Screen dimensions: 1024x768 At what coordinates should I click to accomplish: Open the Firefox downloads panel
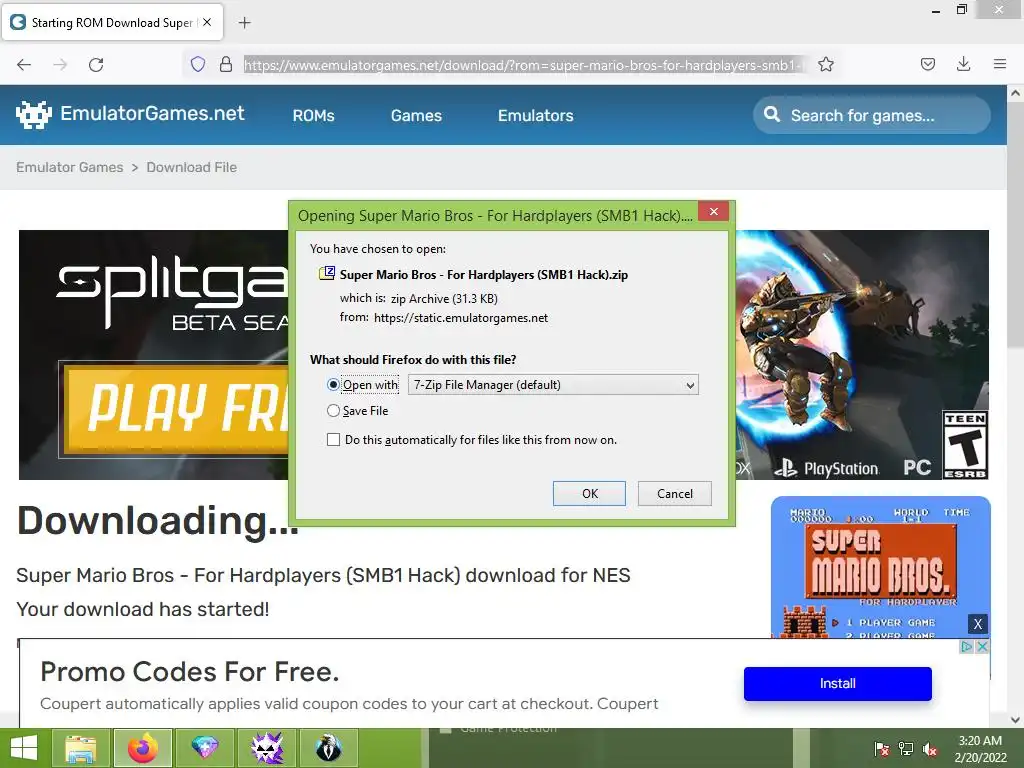click(963, 64)
